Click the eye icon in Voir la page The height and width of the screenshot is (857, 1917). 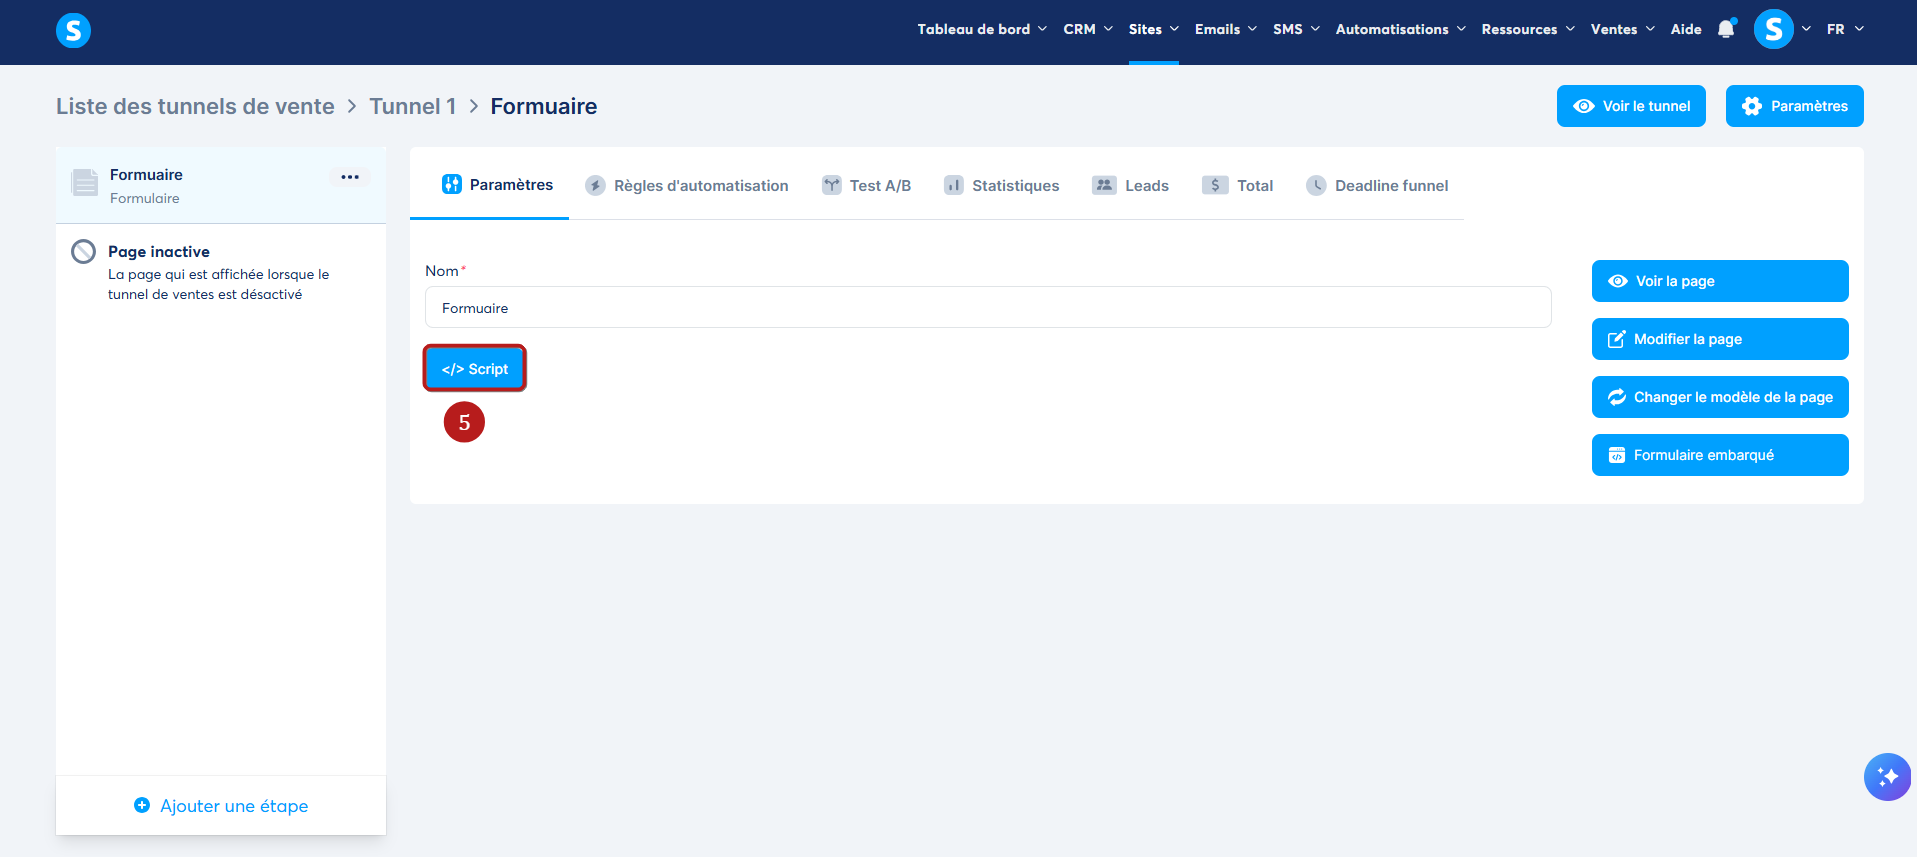pyautogui.click(x=1618, y=281)
